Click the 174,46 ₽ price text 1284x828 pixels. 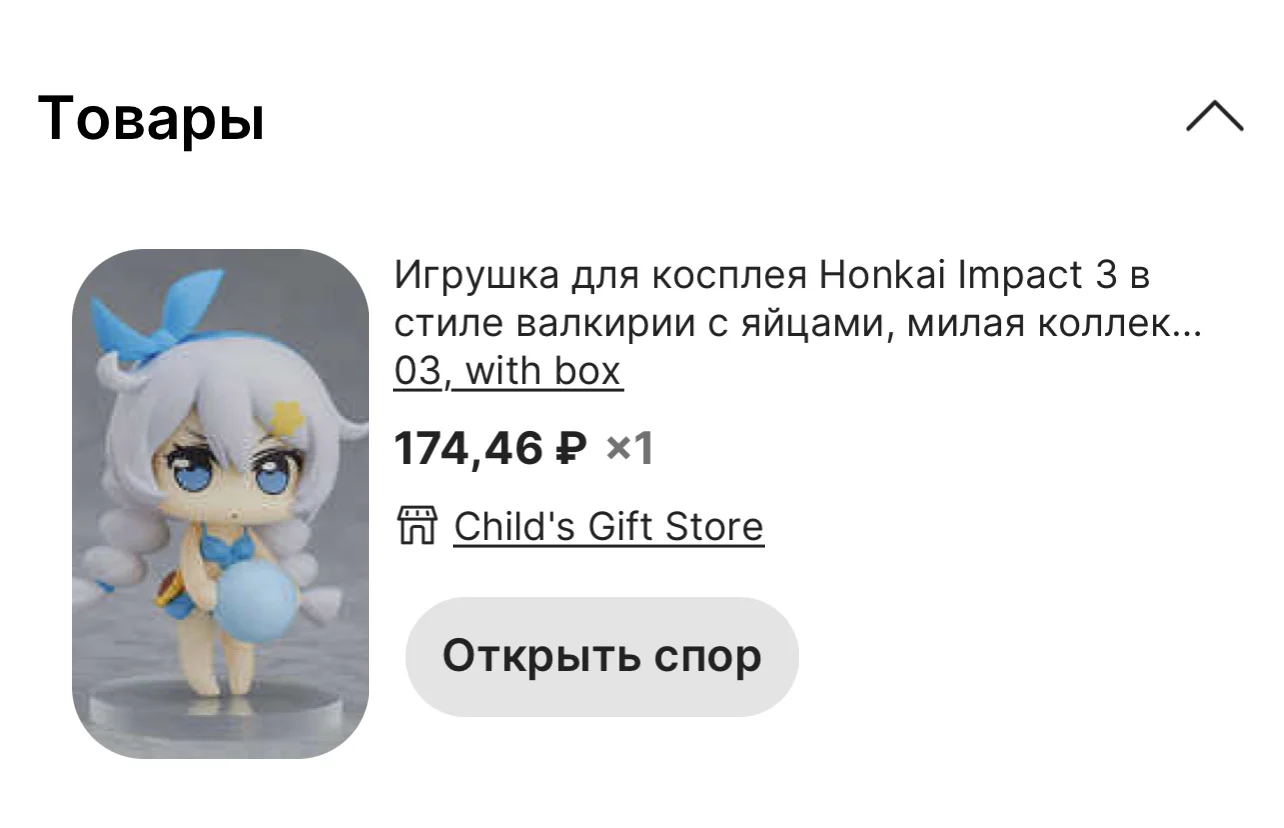pyautogui.click(x=490, y=448)
